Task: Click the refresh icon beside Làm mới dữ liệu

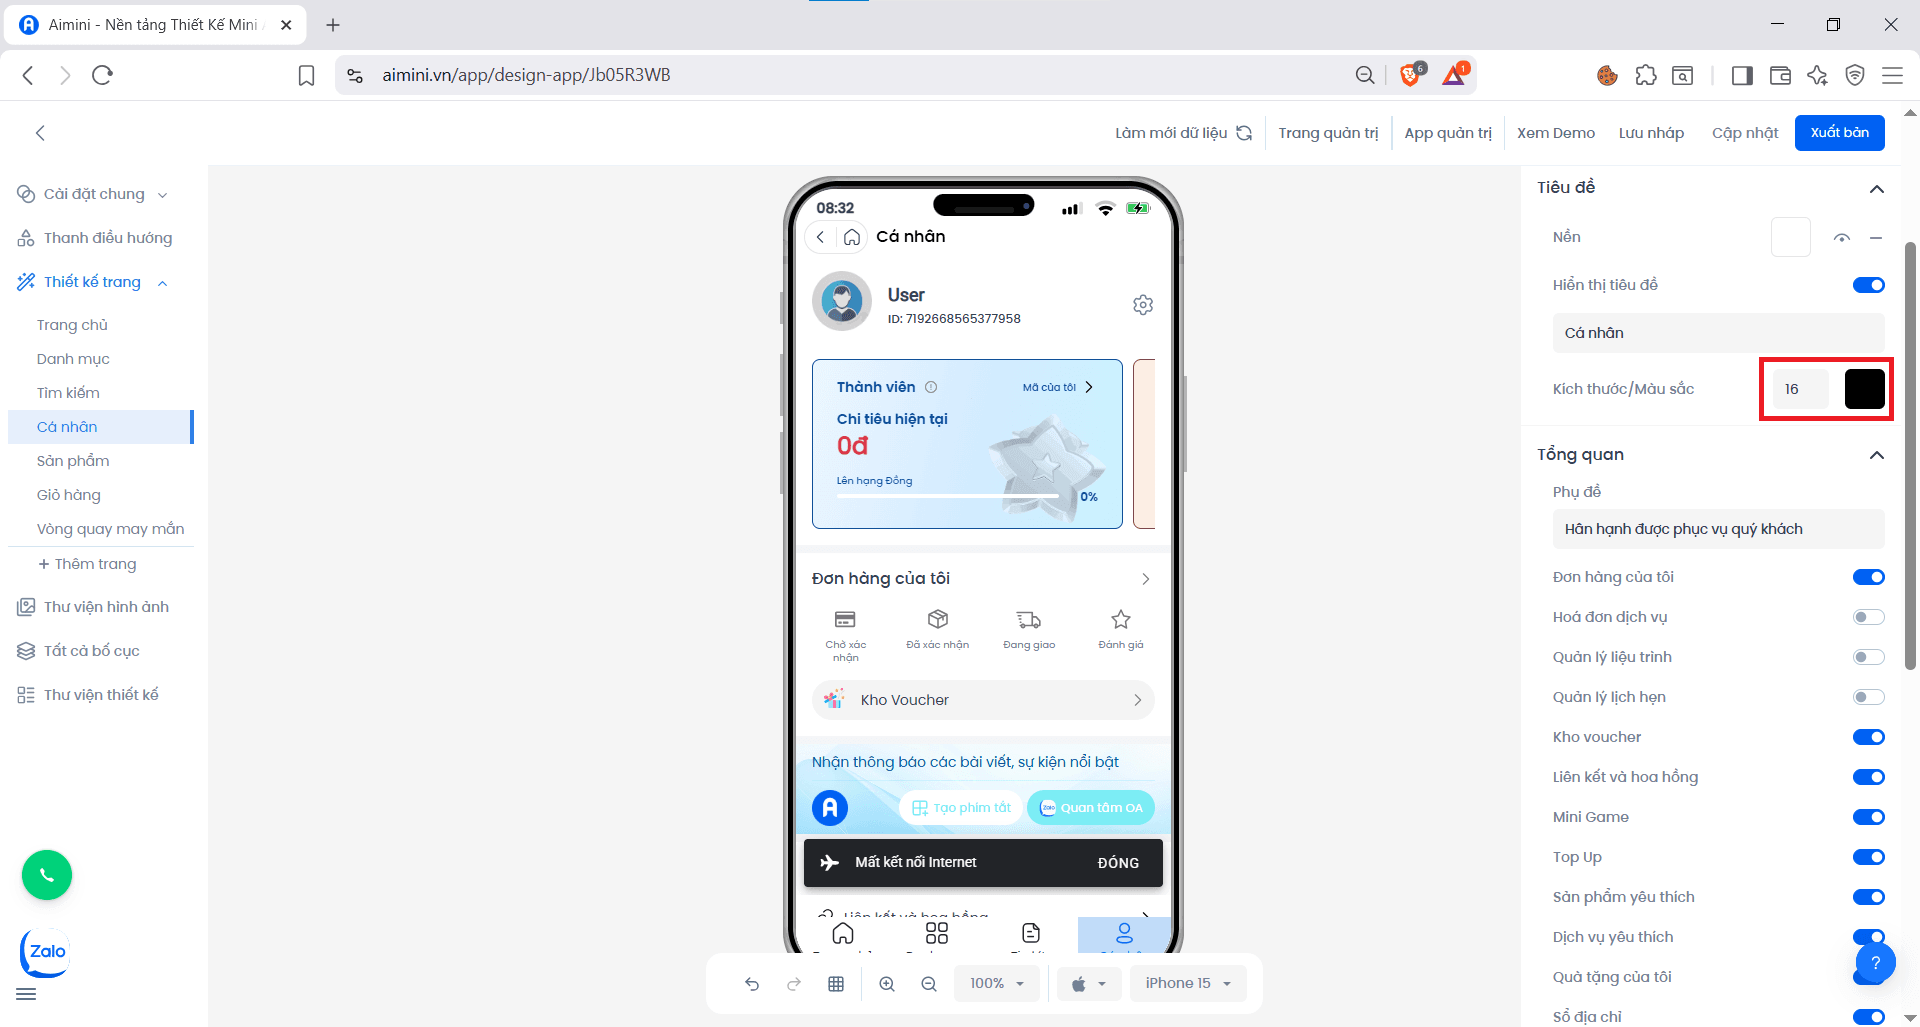Action: [x=1244, y=132]
